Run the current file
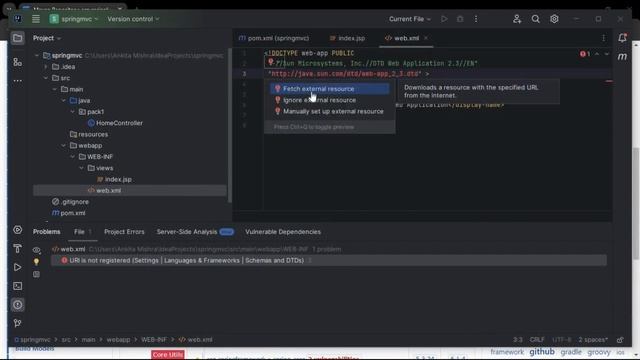 (444, 19)
